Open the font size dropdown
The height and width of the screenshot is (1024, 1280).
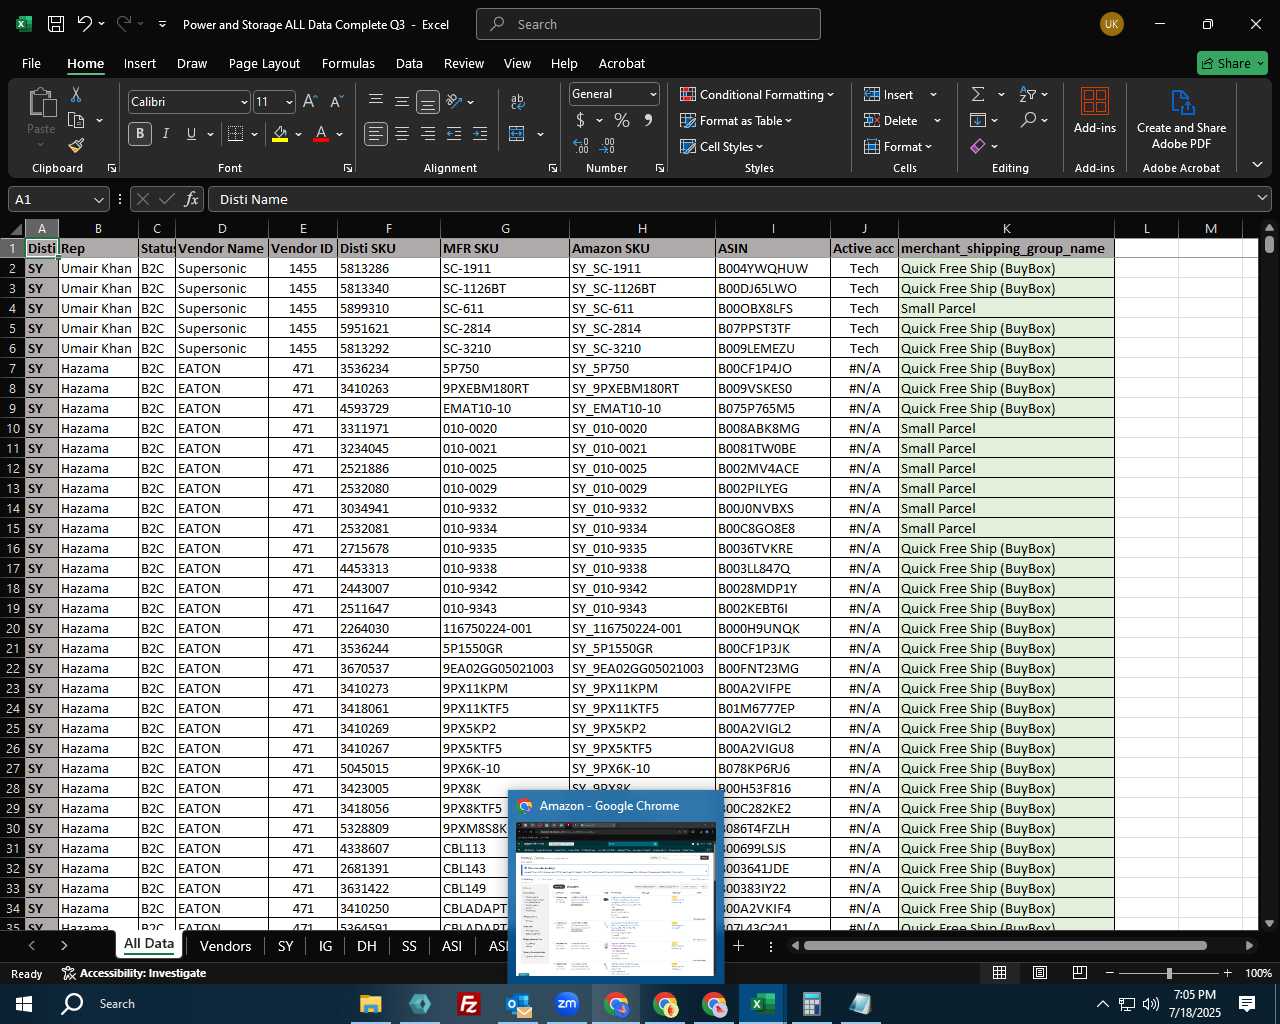(289, 102)
